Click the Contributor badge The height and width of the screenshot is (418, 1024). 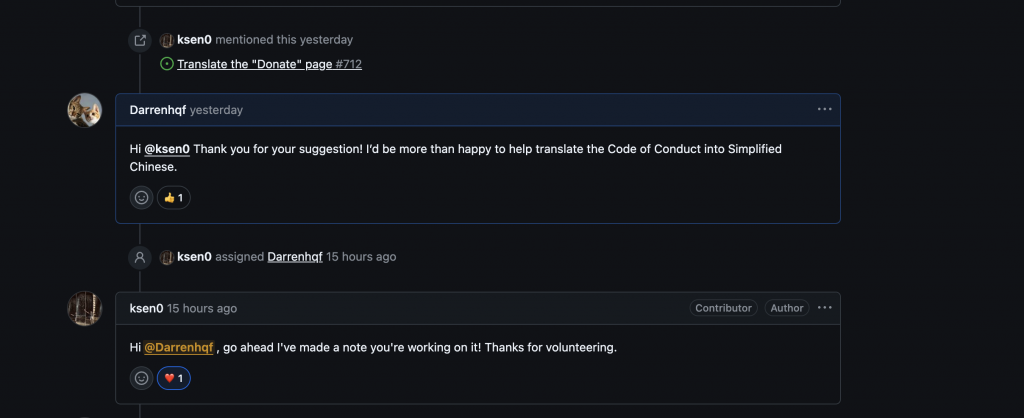click(x=724, y=308)
